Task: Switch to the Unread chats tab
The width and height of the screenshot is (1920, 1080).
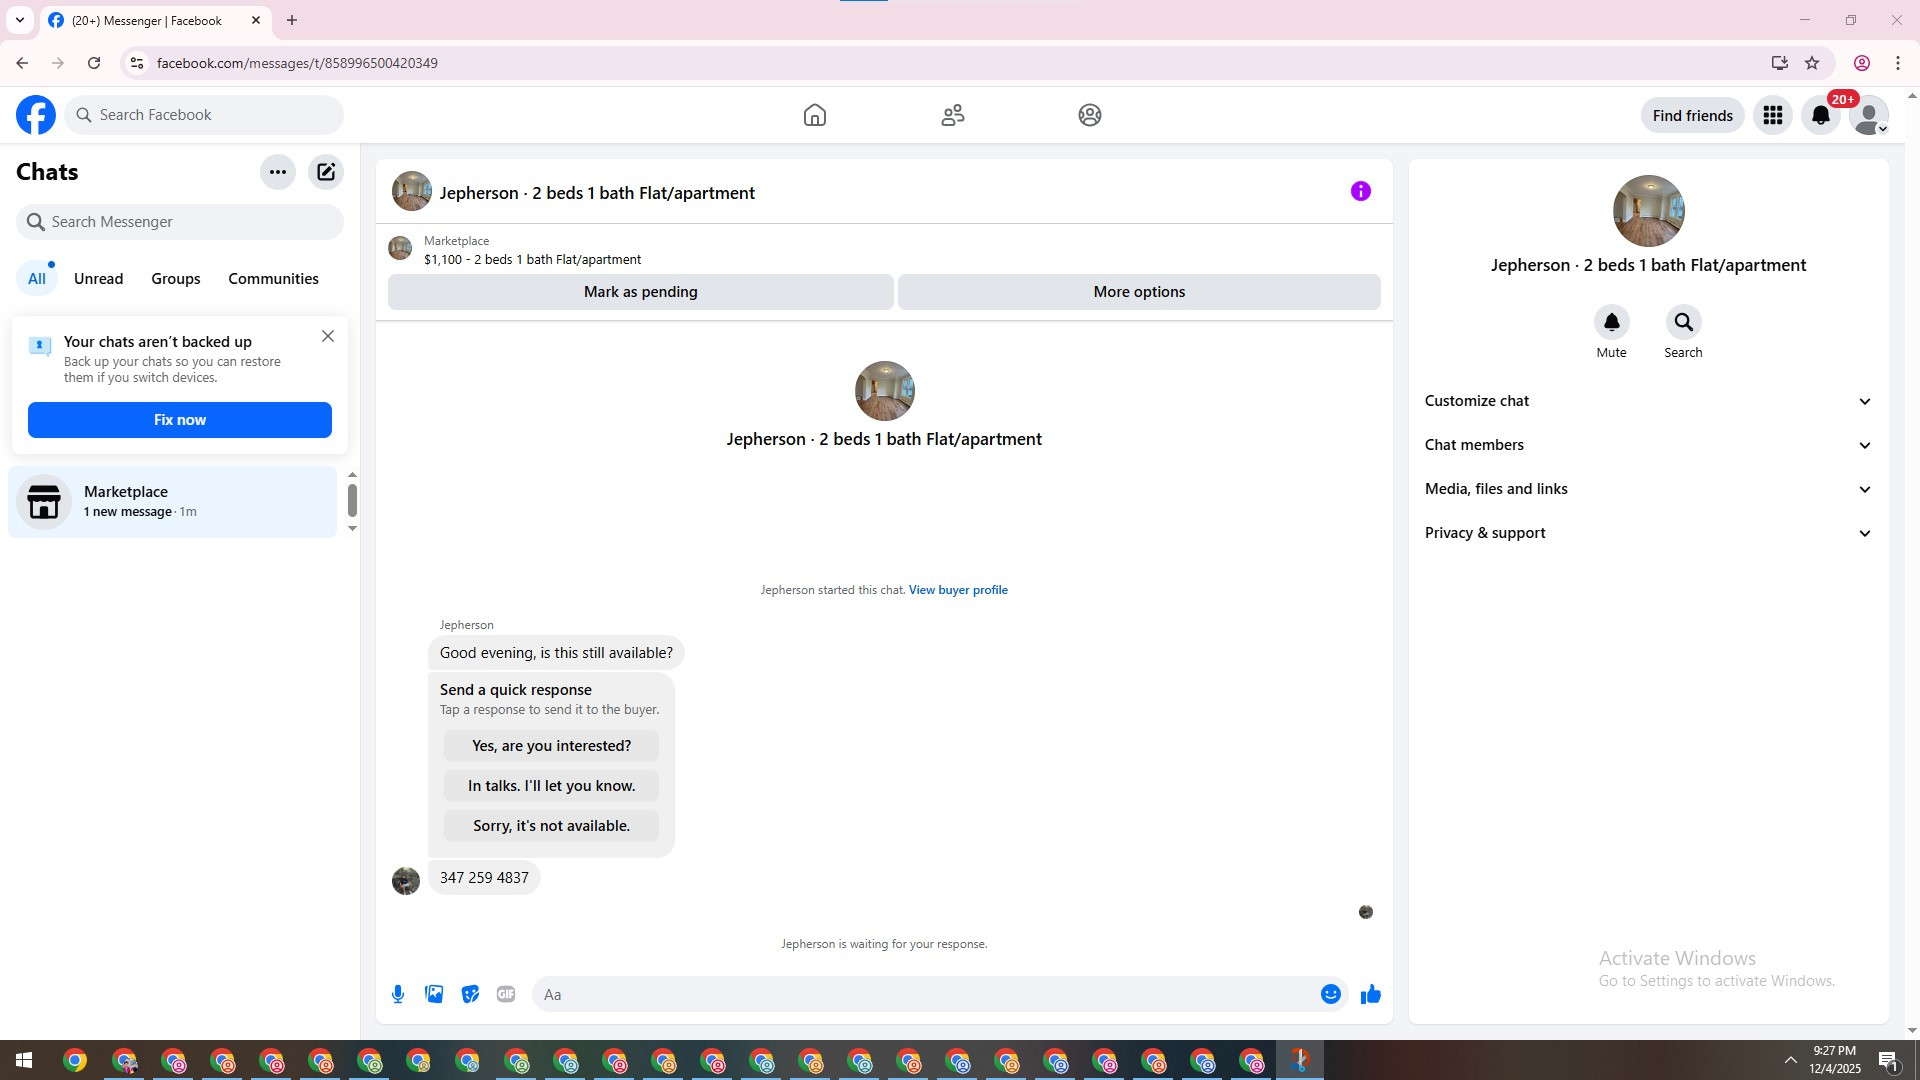Action: (x=98, y=279)
